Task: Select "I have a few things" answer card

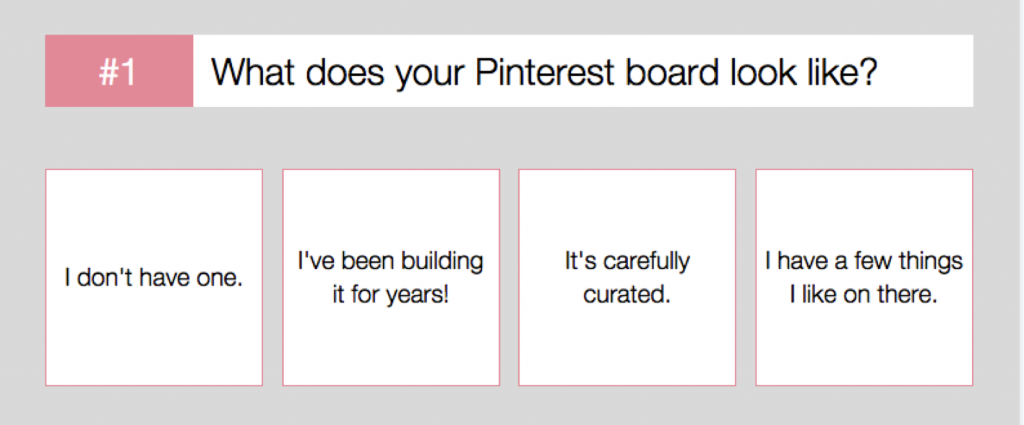Action: (x=864, y=277)
